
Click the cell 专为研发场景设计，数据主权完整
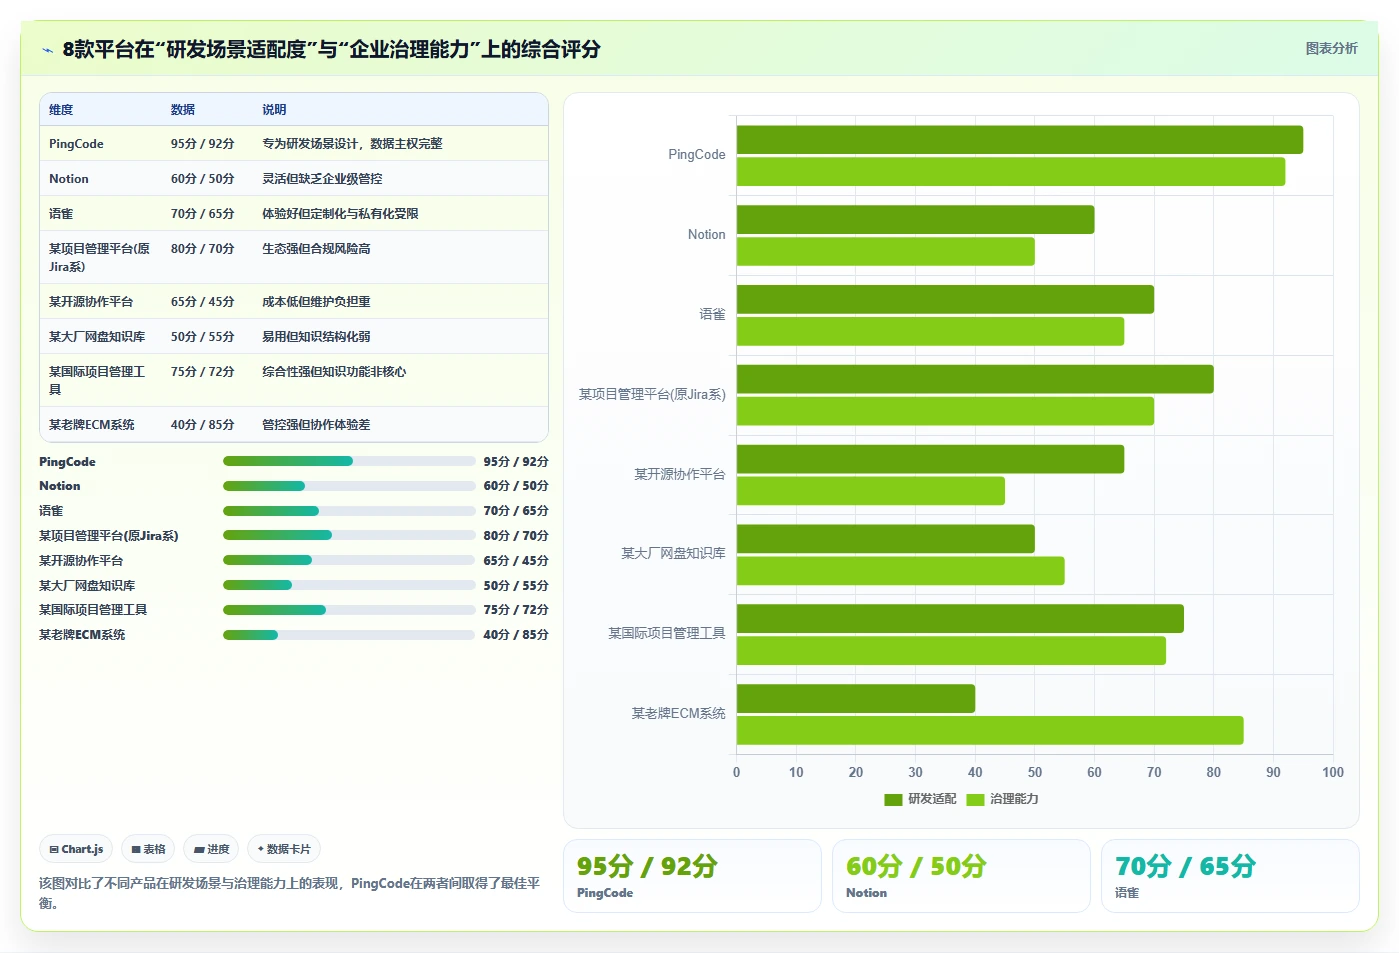tap(352, 144)
